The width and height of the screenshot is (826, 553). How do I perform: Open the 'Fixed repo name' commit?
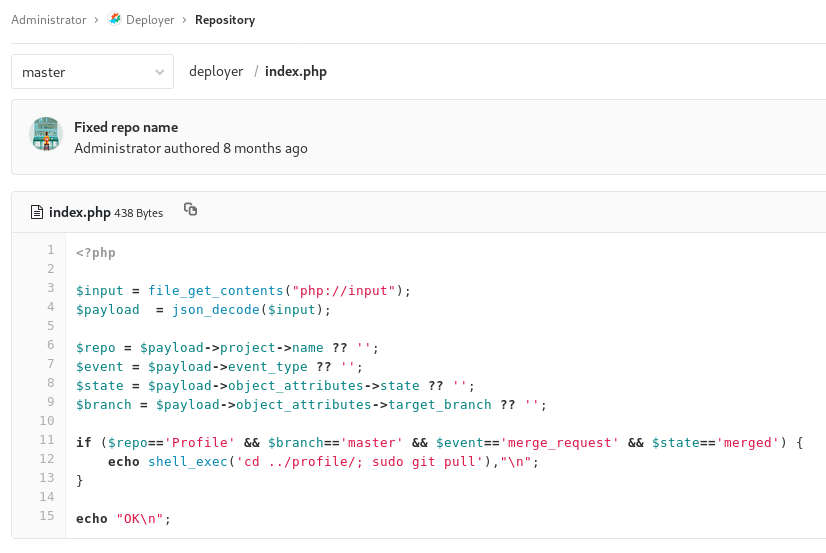(x=126, y=127)
